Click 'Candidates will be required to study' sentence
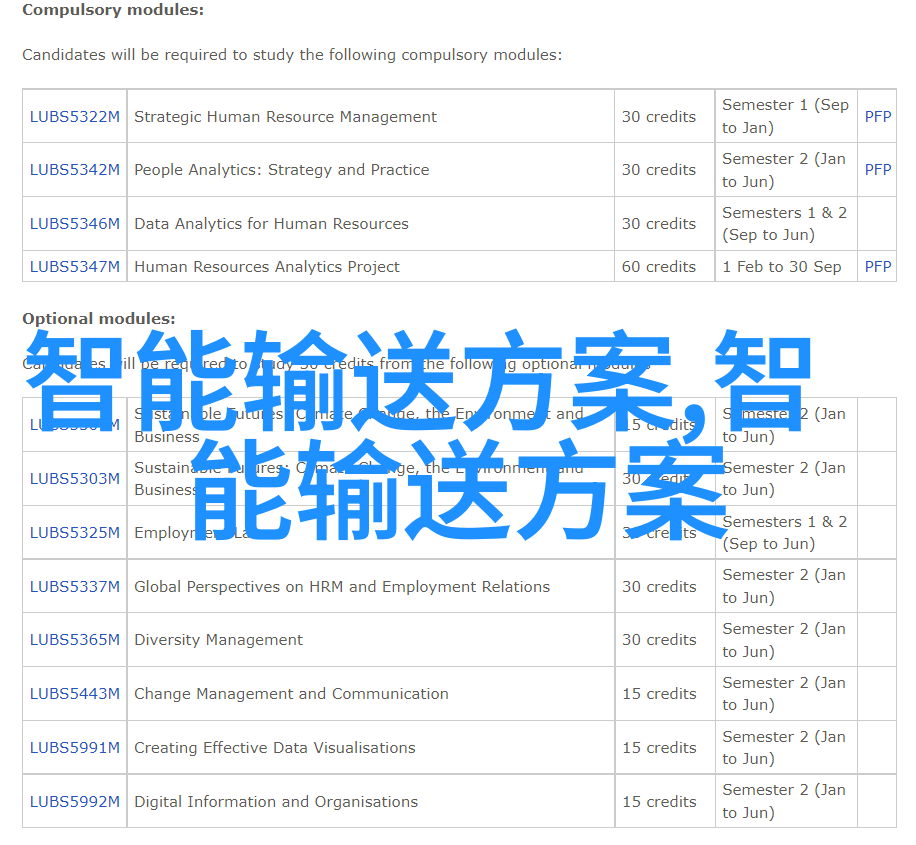Viewport: 916px width, 845px height. coord(292,55)
